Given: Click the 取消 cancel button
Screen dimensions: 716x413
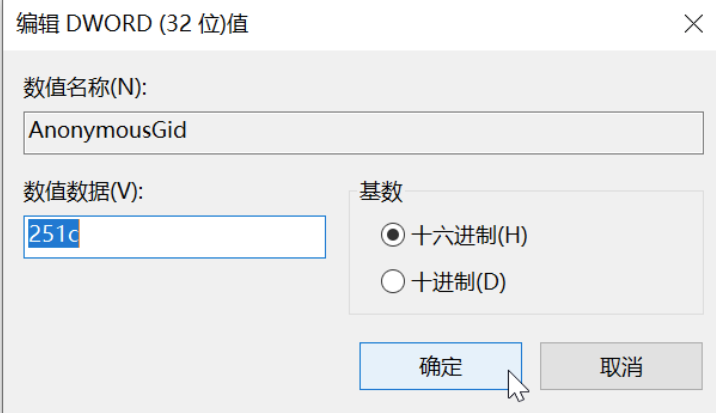Looking at the screenshot, I should coord(621,366).
